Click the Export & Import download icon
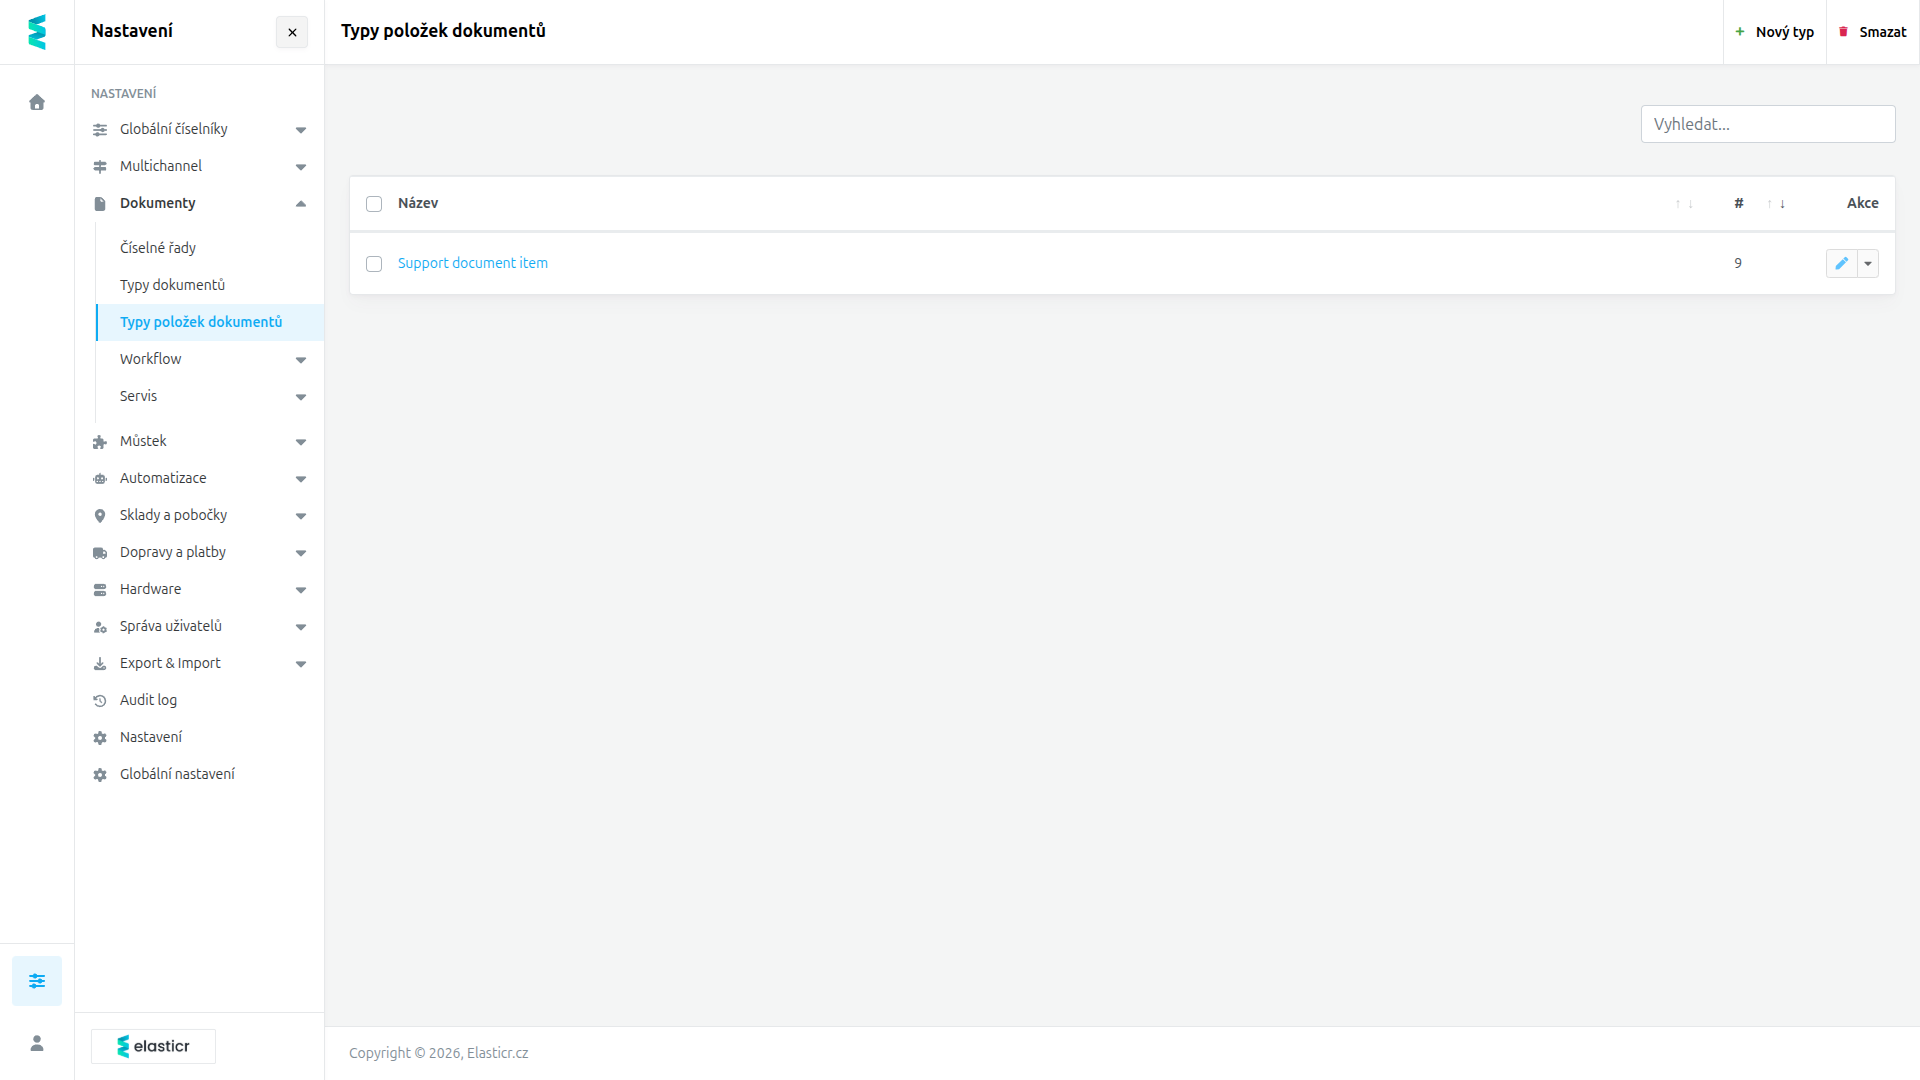The height and width of the screenshot is (1080, 1920). pos(100,664)
